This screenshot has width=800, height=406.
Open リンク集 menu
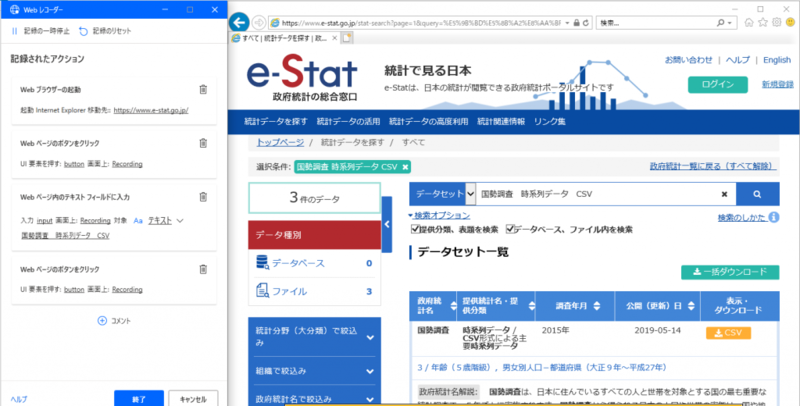coord(549,122)
